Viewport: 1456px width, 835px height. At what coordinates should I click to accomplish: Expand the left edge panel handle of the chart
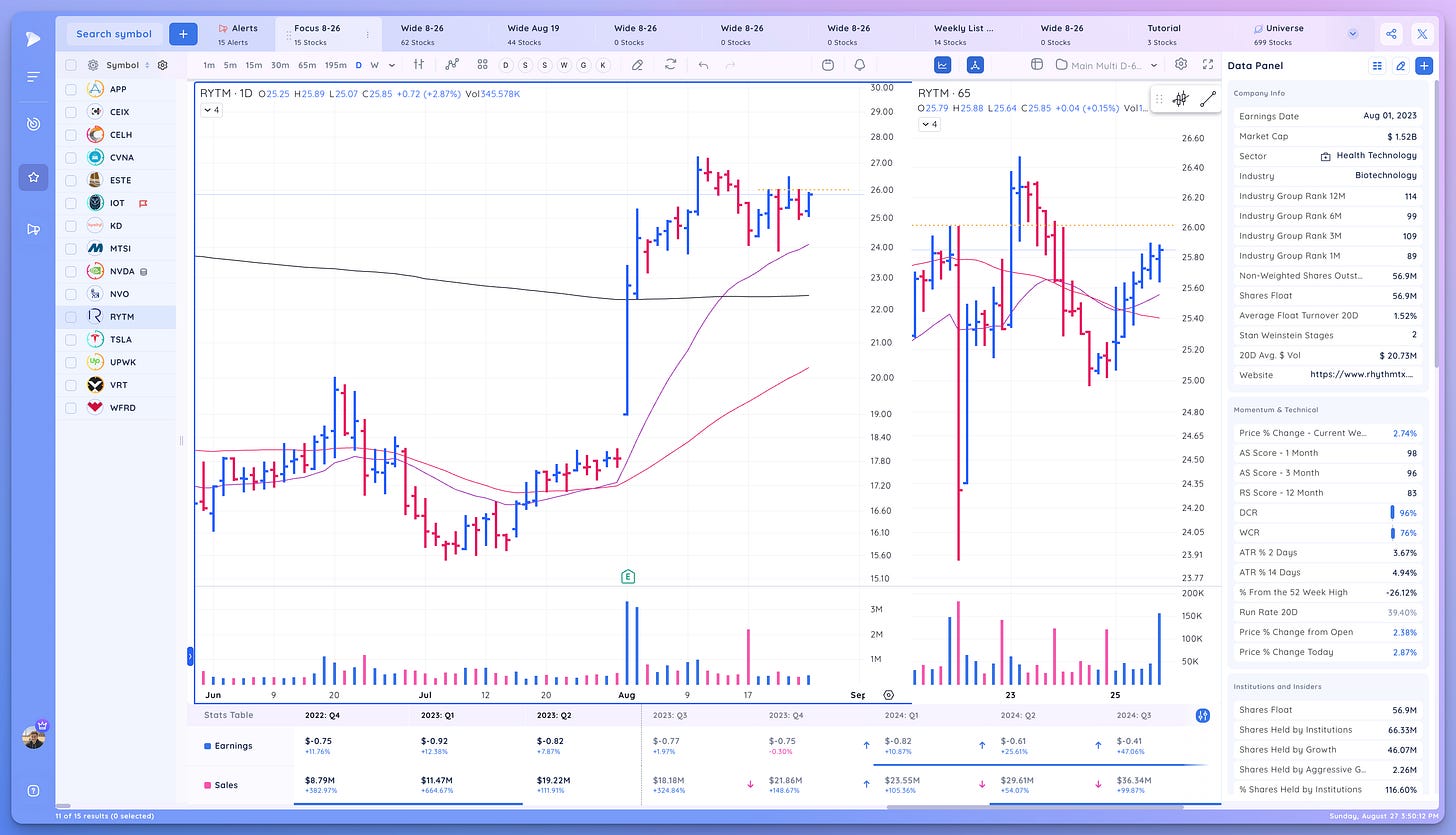click(x=190, y=656)
